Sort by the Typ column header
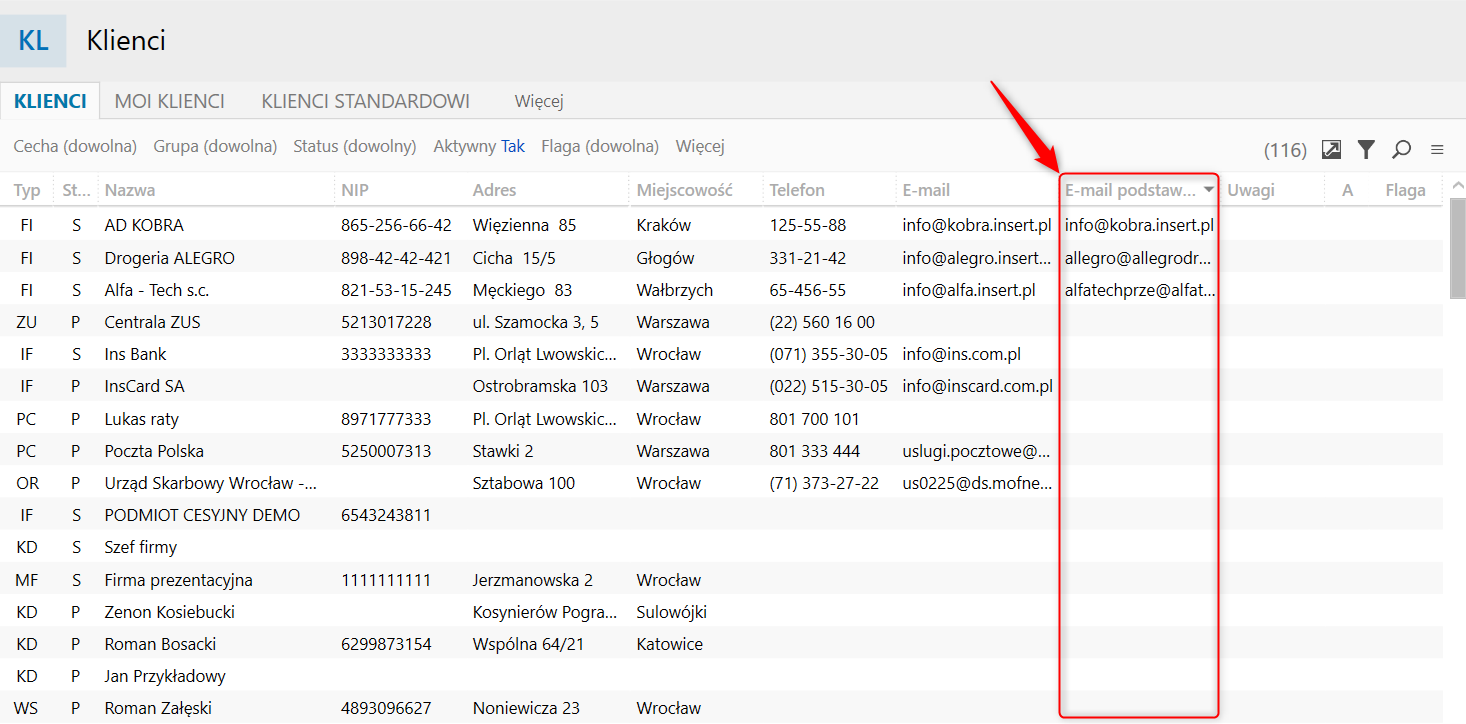 tap(27, 190)
